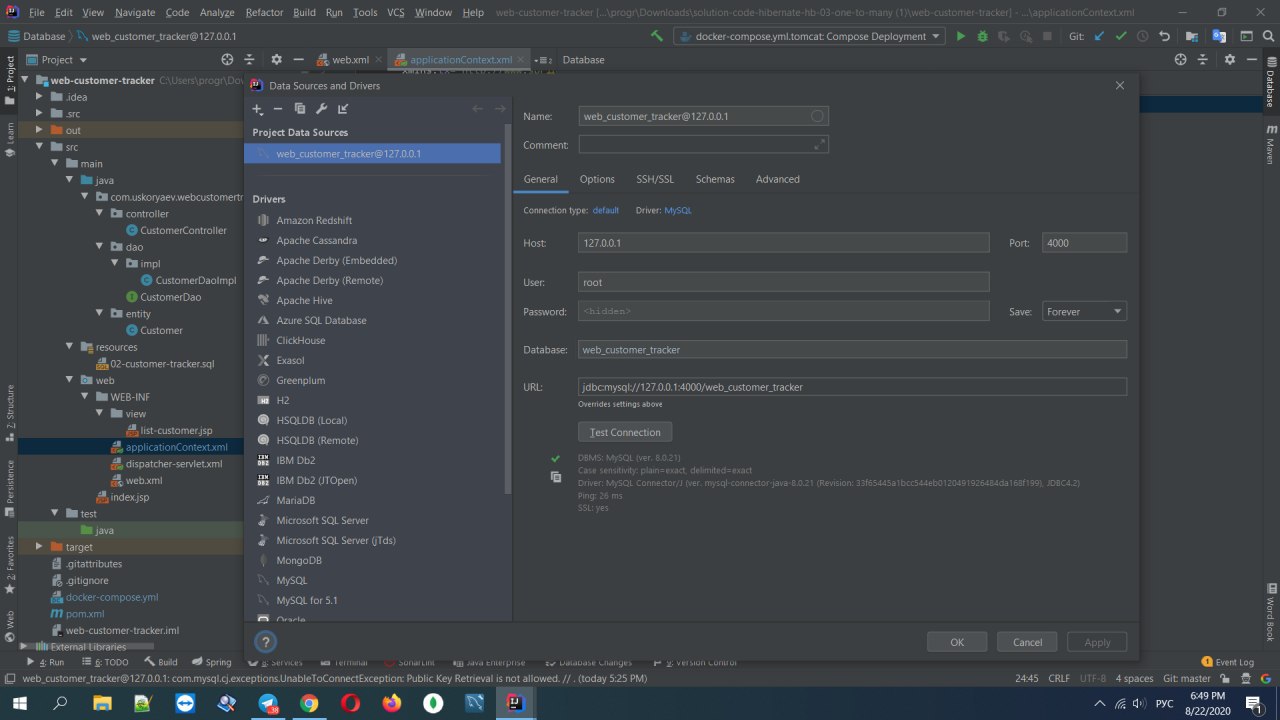Open the VCS menu
This screenshot has height=720, width=1280.
point(396,12)
